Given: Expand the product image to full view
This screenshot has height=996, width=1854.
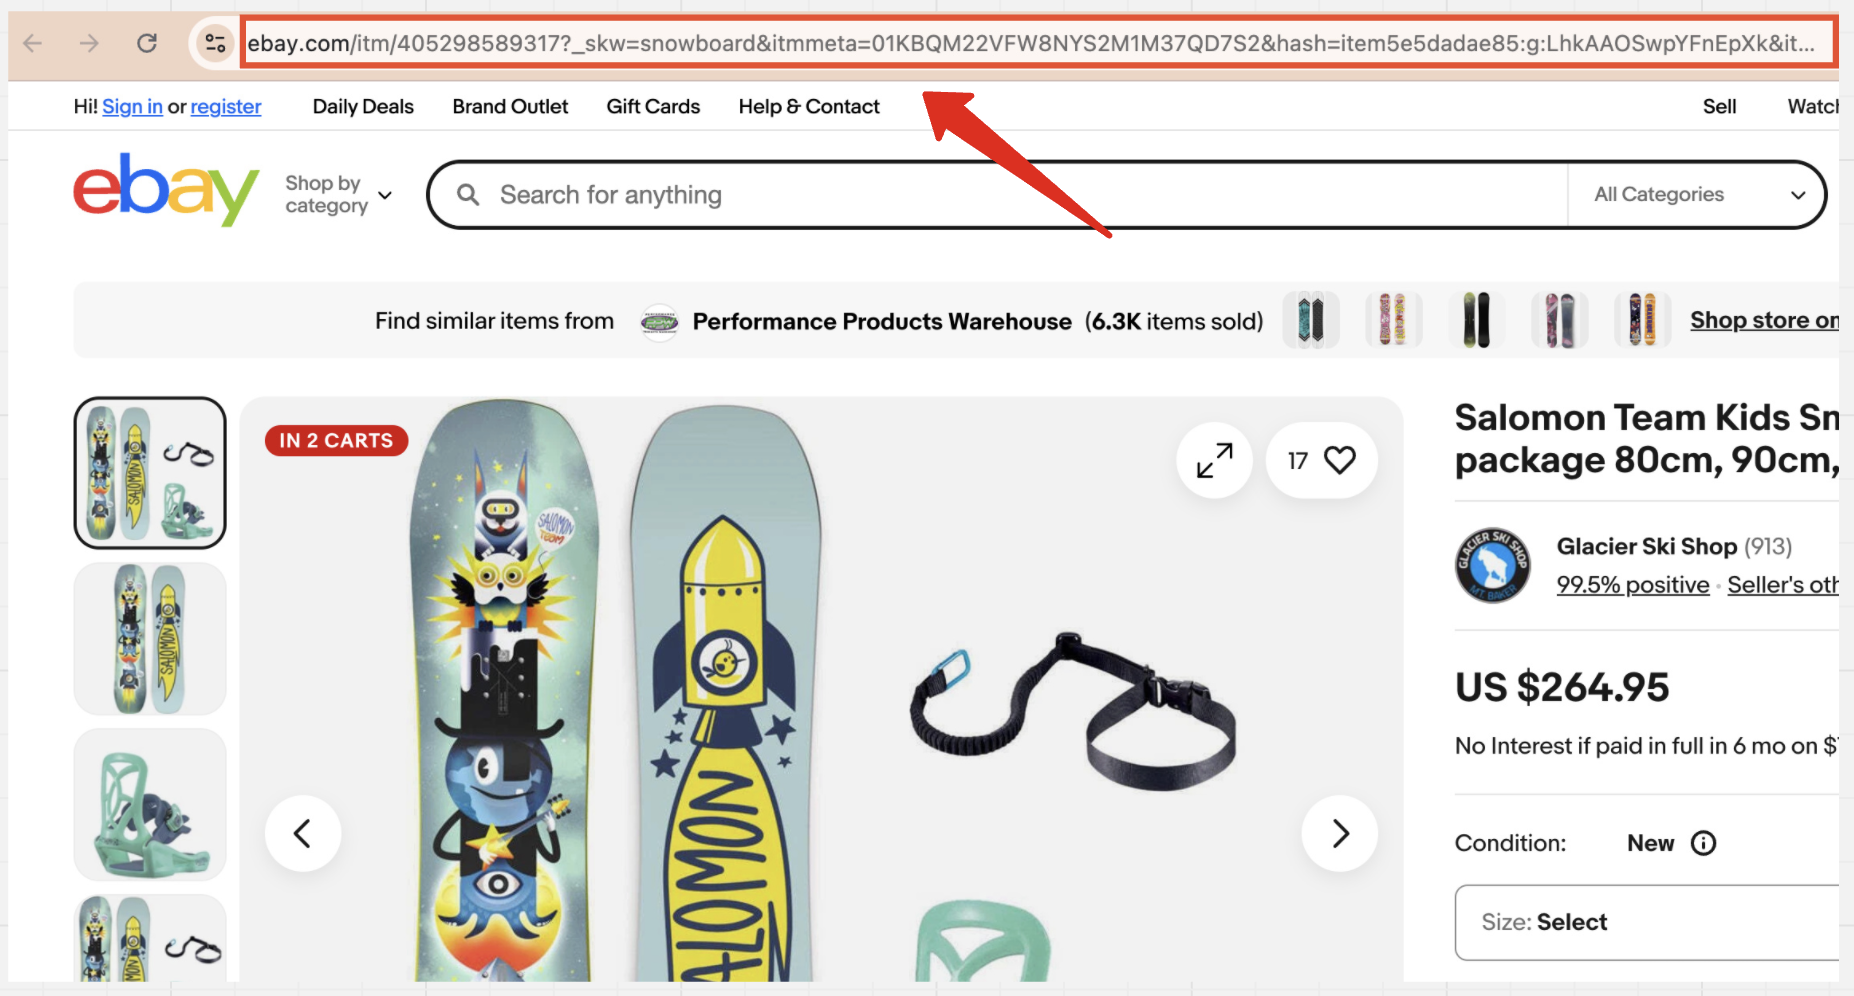Looking at the screenshot, I should tap(1214, 460).
